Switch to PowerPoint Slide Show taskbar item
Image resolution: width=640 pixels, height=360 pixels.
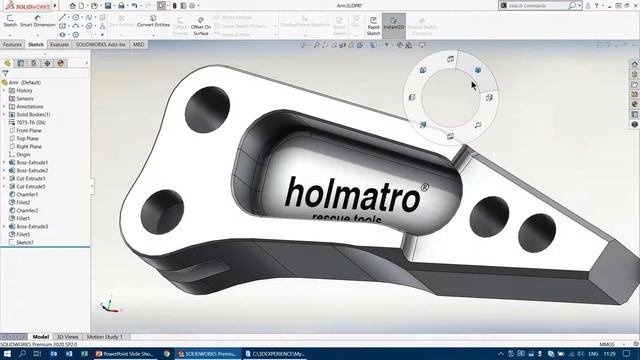tap(124, 354)
